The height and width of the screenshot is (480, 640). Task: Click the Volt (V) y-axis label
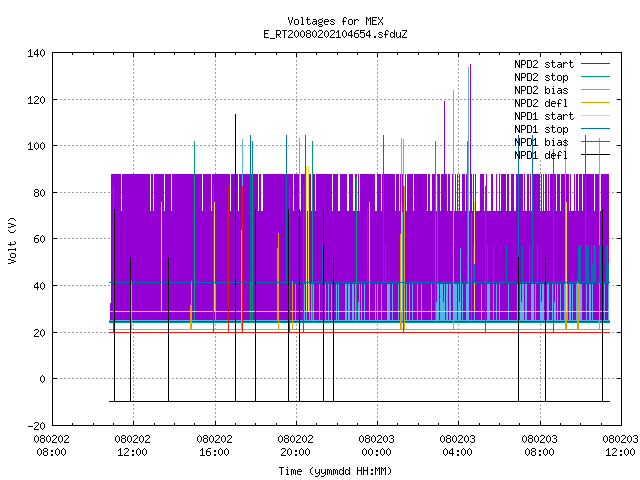(x=12, y=240)
